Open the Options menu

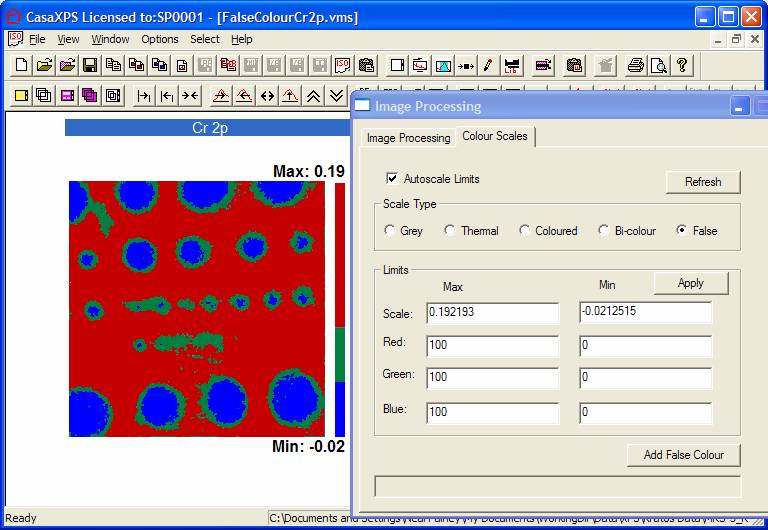pos(159,39)
